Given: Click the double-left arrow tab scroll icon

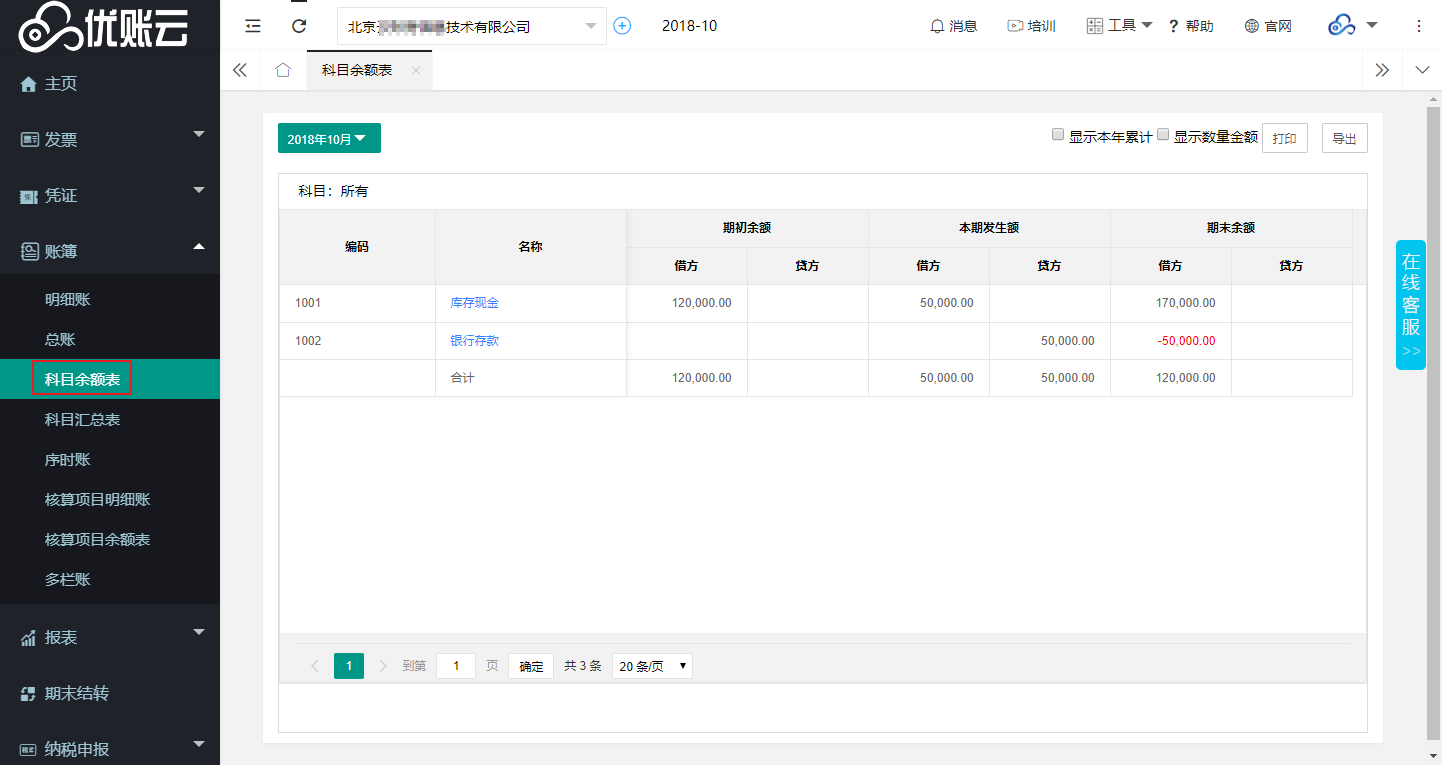Looking at the screenshot, I should tap(240, 70).
